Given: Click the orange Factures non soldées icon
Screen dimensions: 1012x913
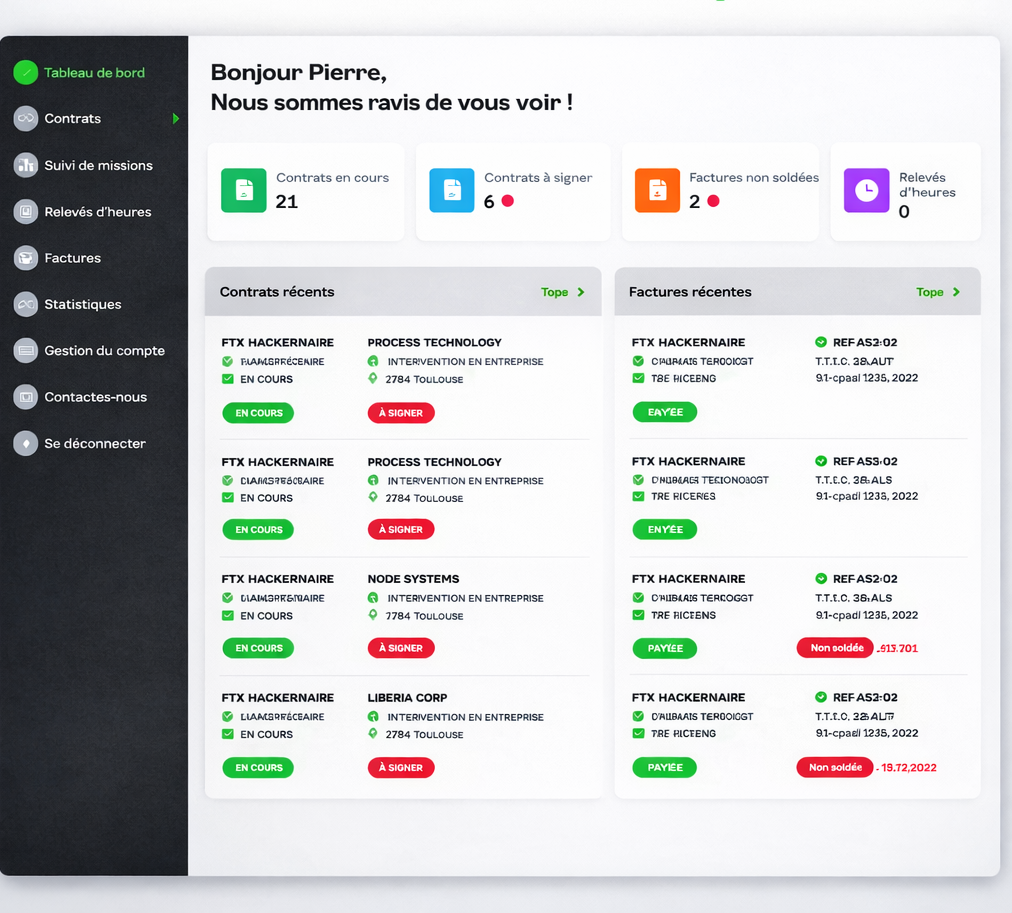Looking at the screenshot, I should coord(657,190).
